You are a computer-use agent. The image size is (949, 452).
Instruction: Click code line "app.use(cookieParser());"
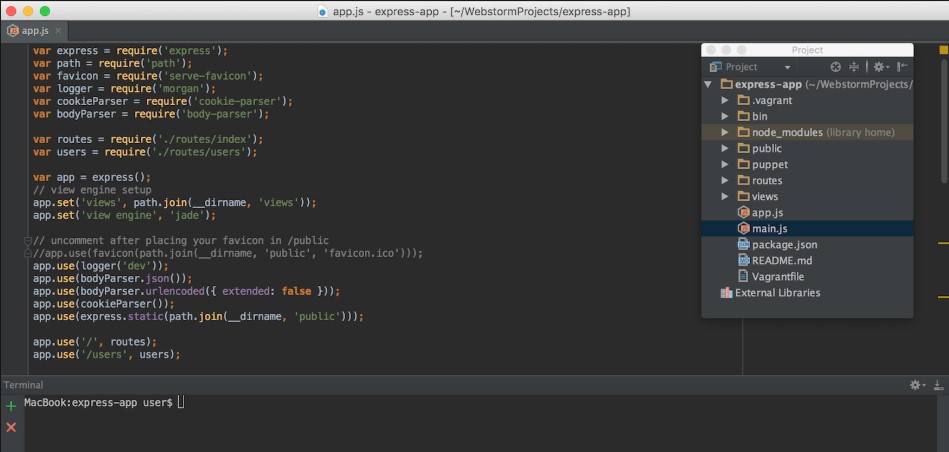(x=103, y=304)
